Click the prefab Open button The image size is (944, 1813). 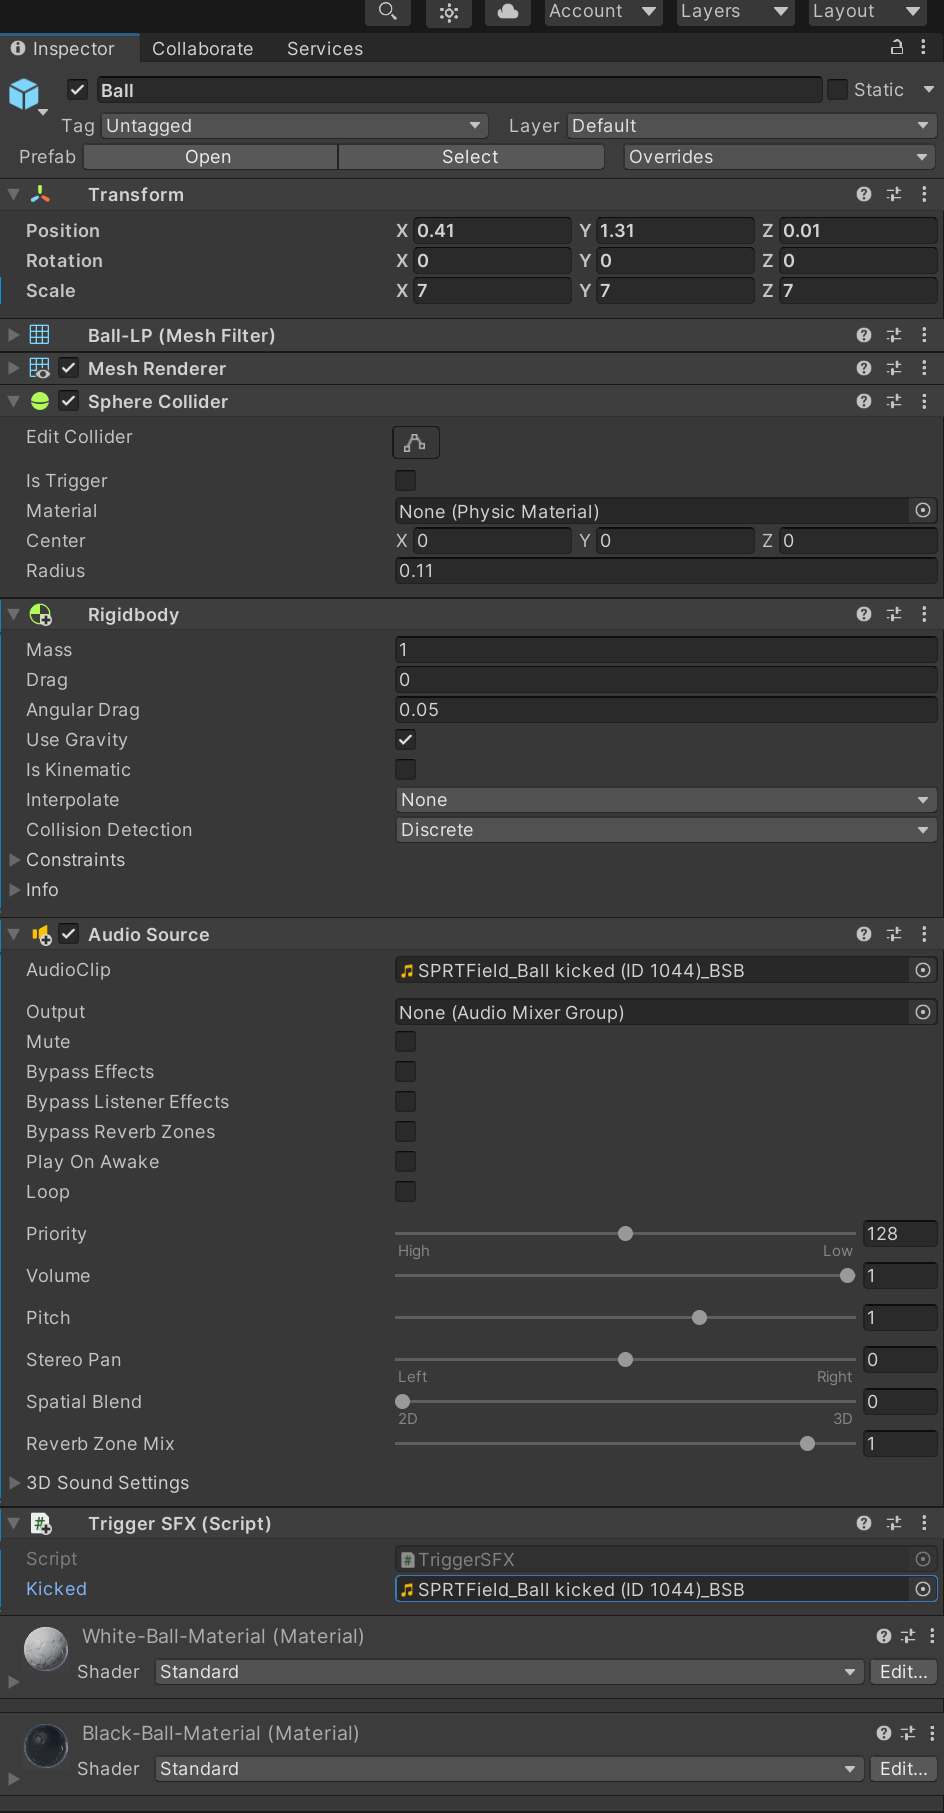point(209,157)
